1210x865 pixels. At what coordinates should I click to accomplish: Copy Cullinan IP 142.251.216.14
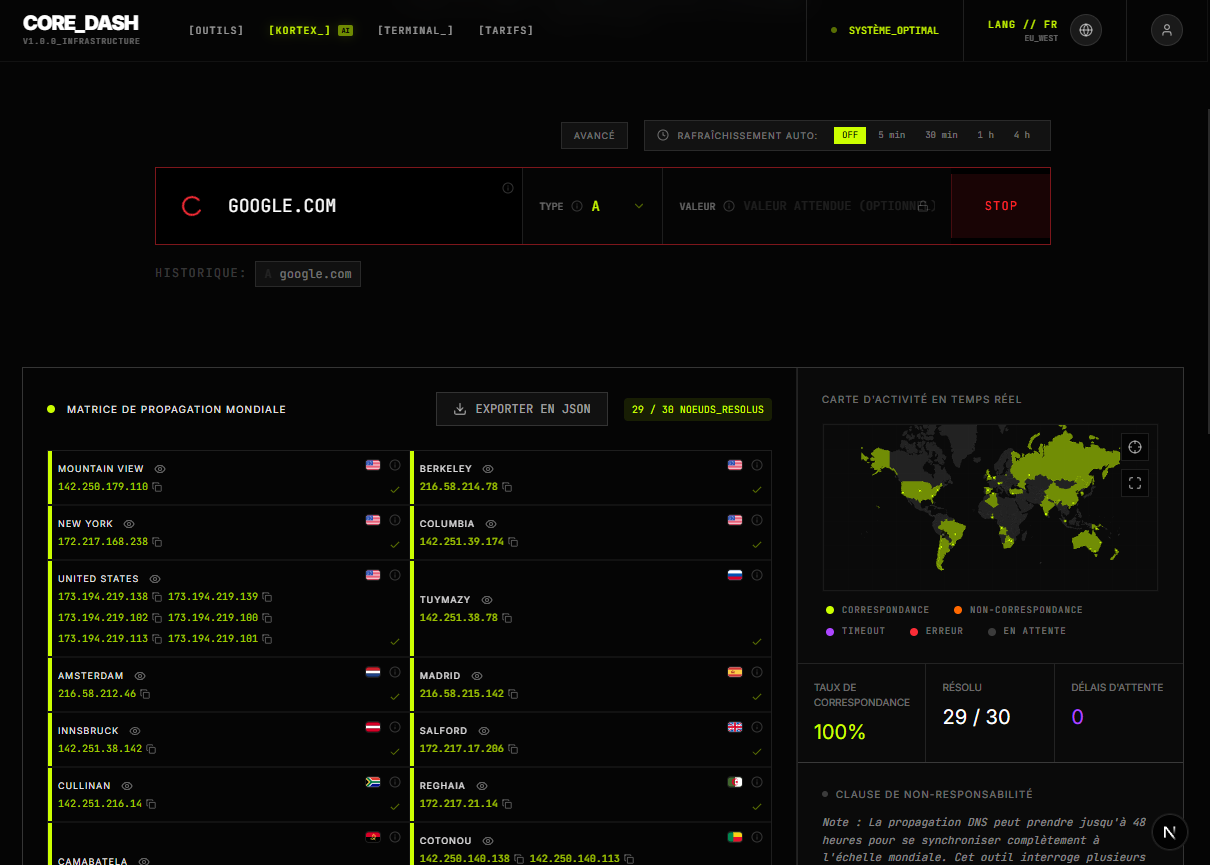(x=151, y=804)
